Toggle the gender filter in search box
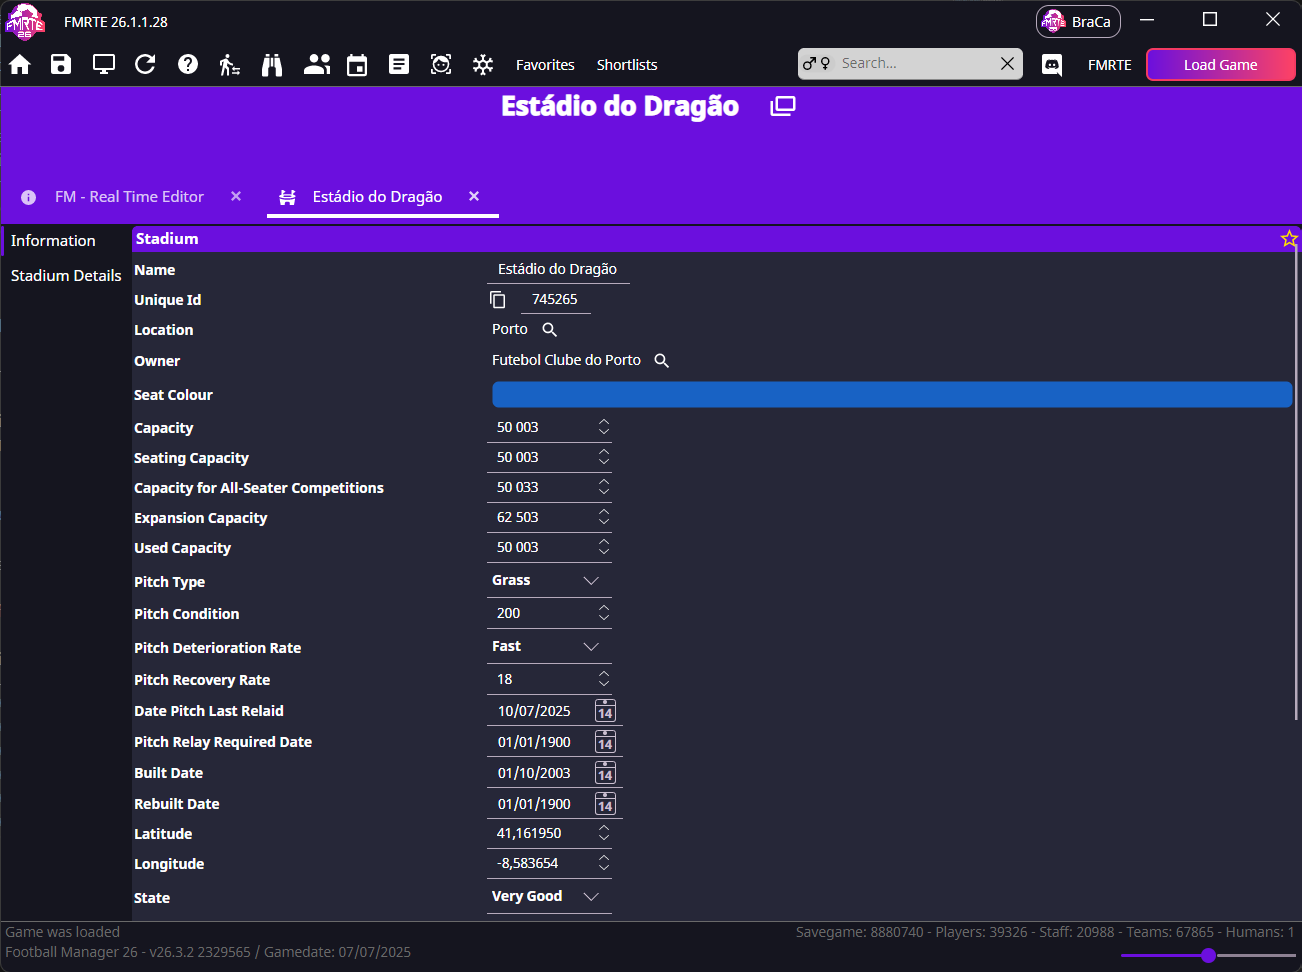 (x=817, y=63)
